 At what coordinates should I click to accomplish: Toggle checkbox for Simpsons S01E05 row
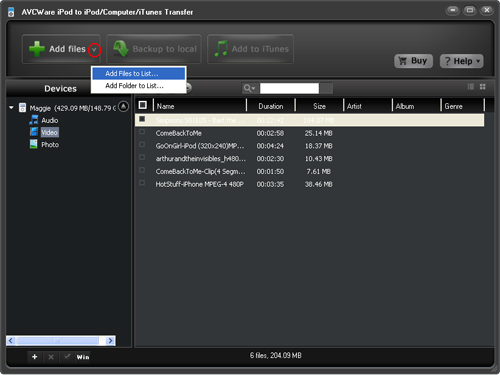coord(142,119)
